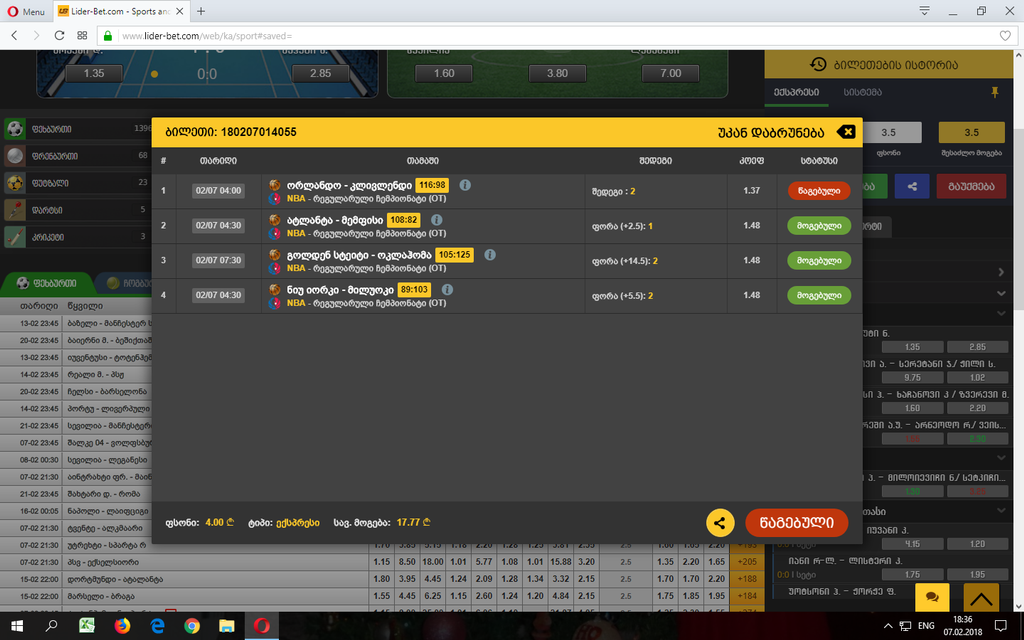The image size is (1024, 640).
Task: Show info for the 105:125 Golden State match
Action: [490, 255]
